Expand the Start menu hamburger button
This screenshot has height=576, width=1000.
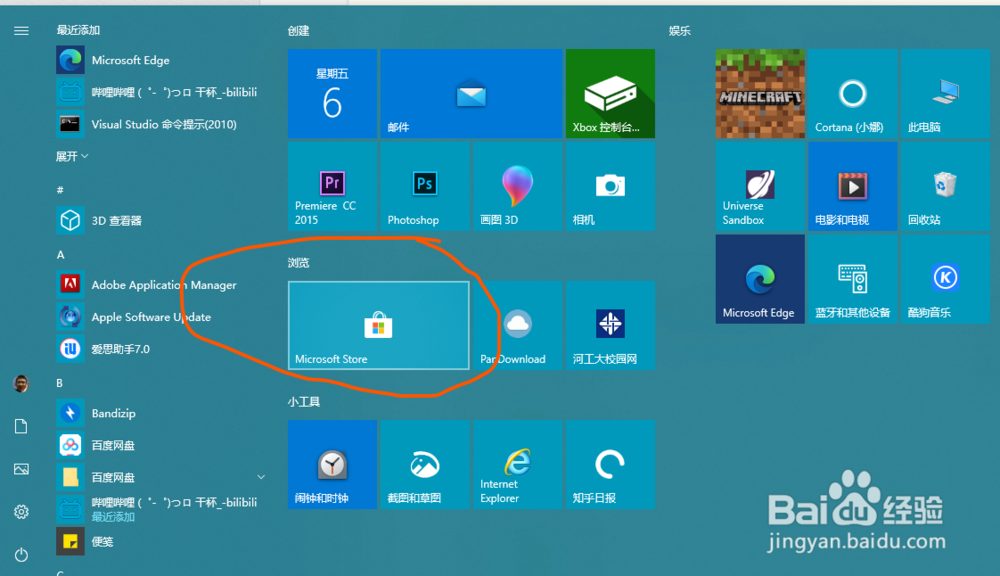pos(21,31)
